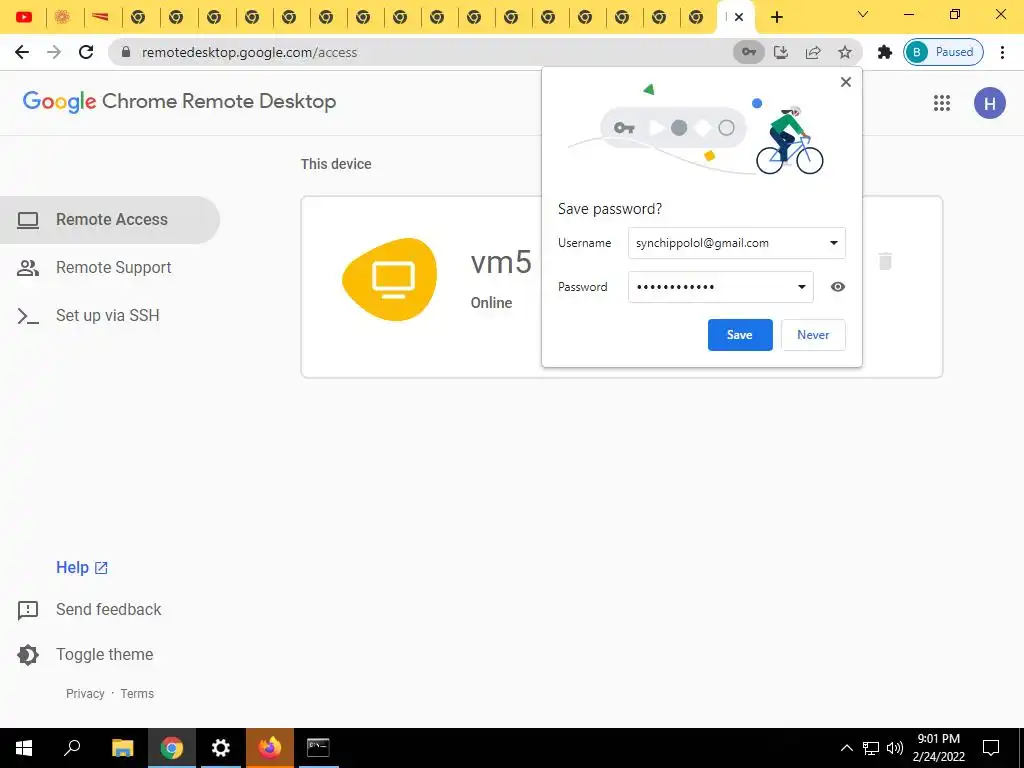Screen dimensions: 1024x768
Task: Open File Explorer from taskbar
Action: [x=123, y=748]
